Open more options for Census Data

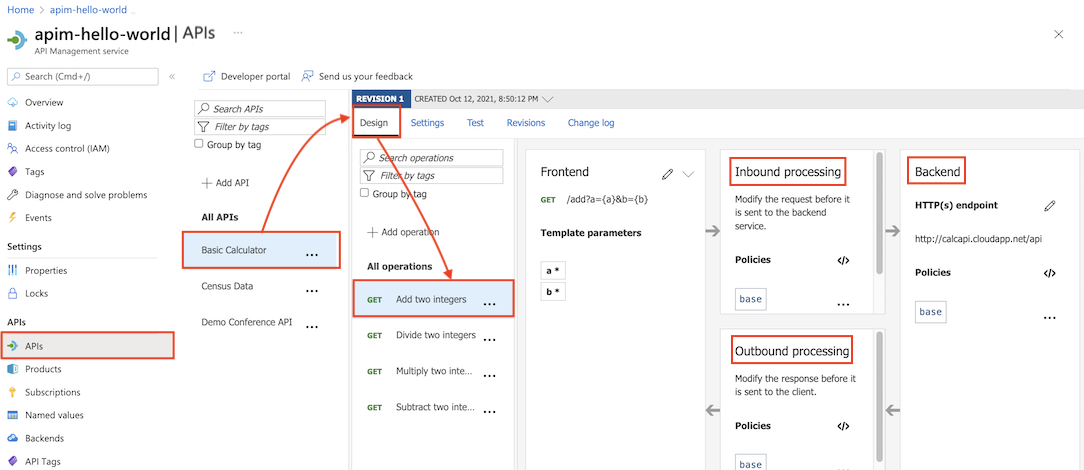(312, 291)
